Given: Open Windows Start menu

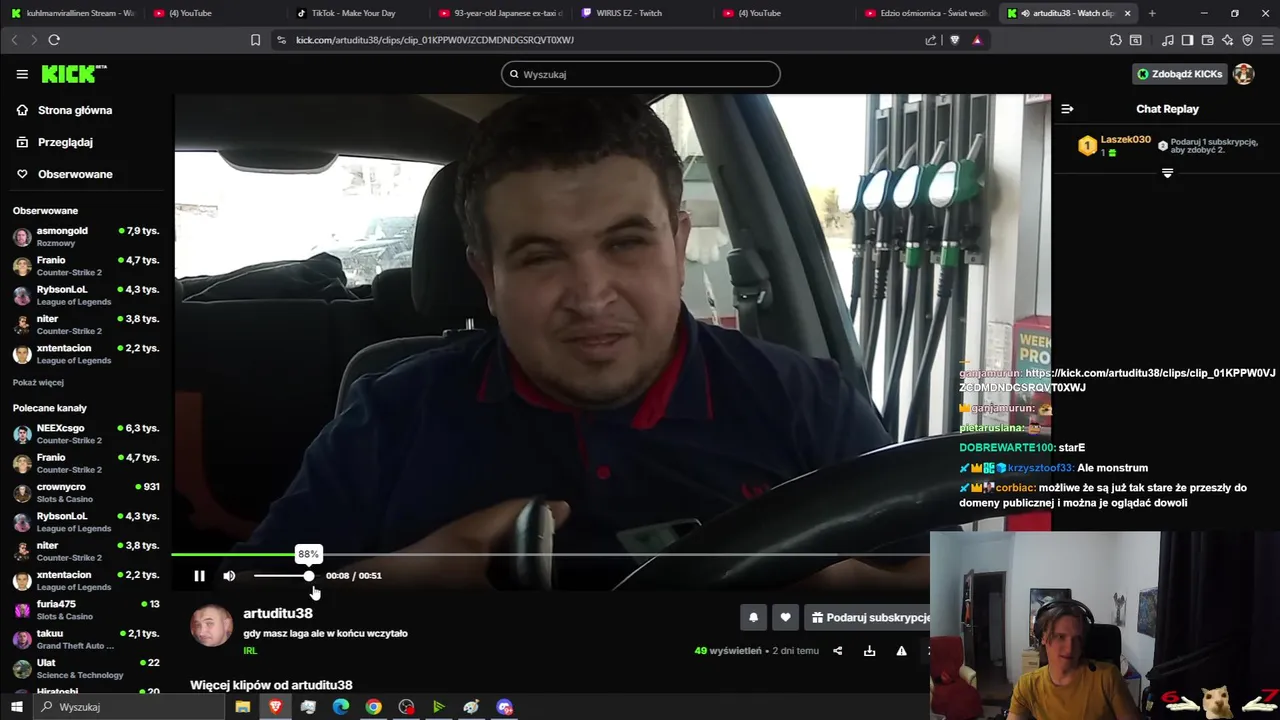Looking at the screenshot, I should pyautogui.click(x=16, y=707).
